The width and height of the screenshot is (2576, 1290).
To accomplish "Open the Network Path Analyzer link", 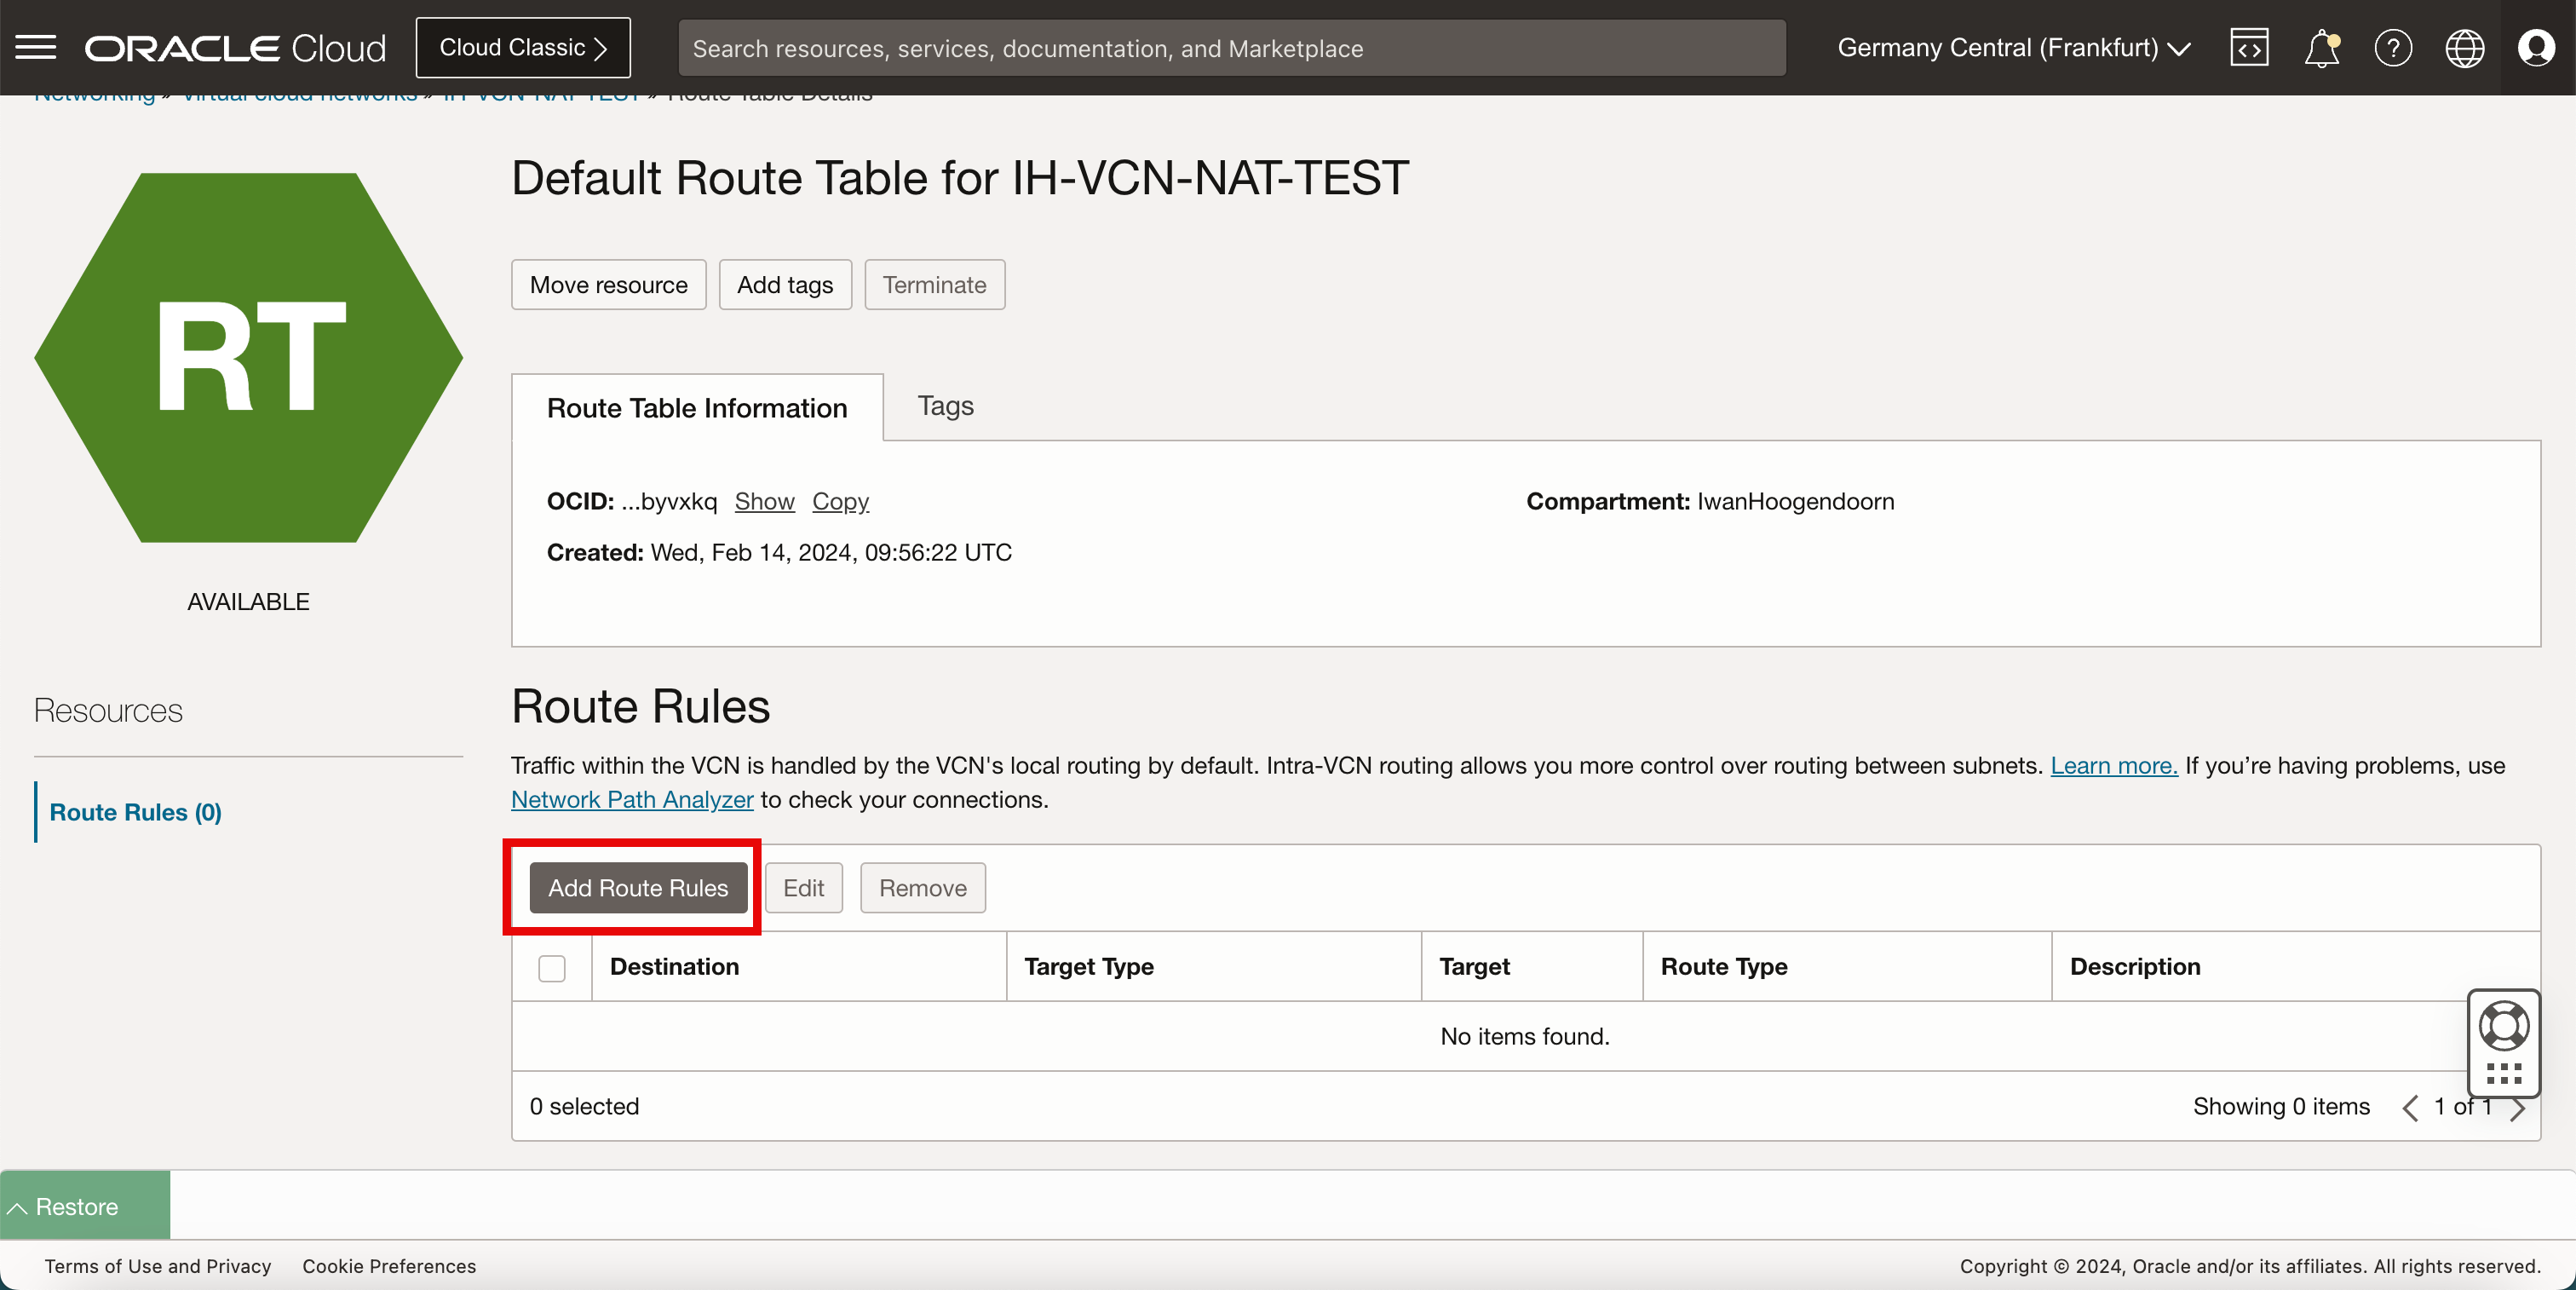I will [632, 800].
